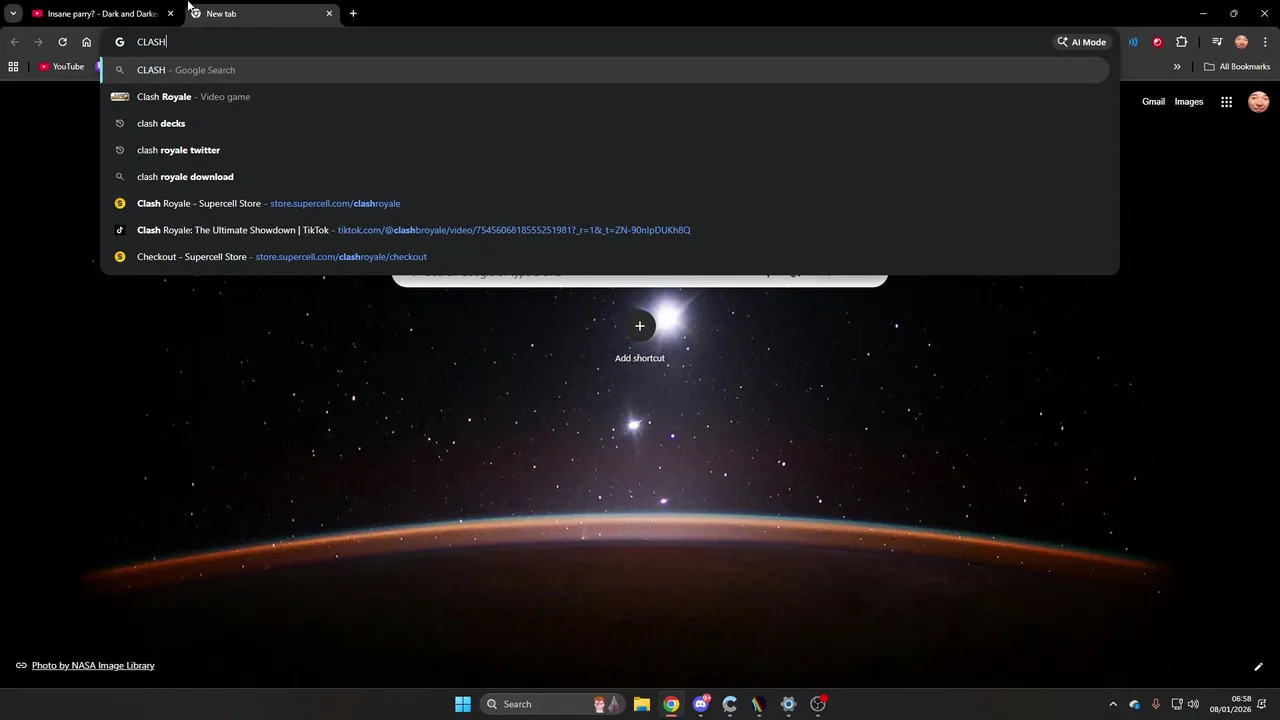This screenshot has width=1280, height=720.
Task: Close the New tab tab
Action: 329,14
